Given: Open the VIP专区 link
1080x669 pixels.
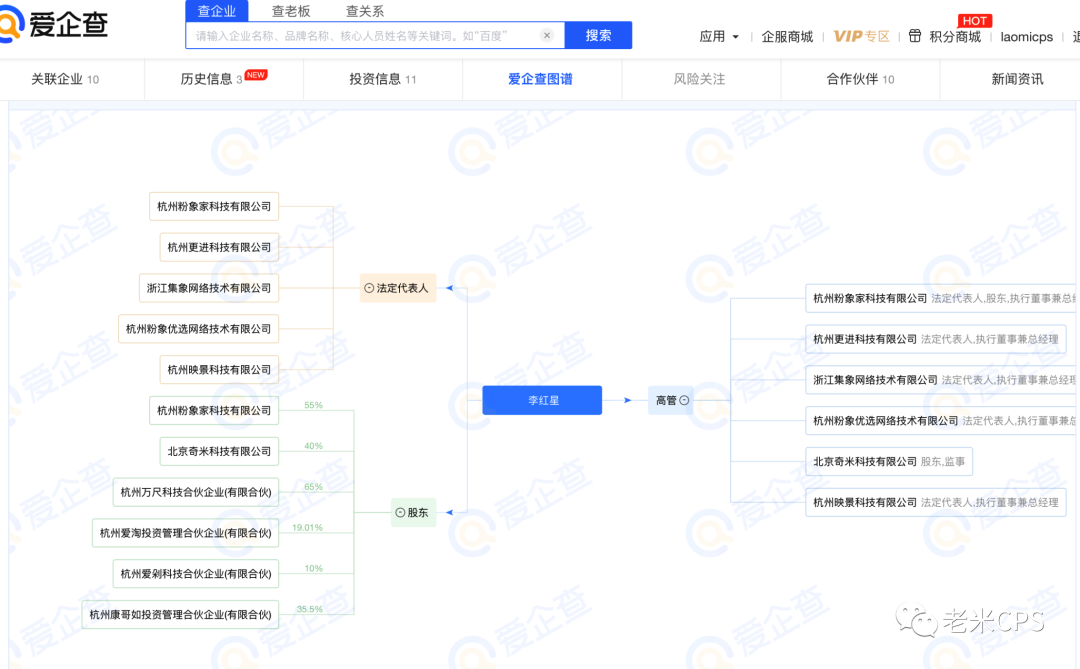Looking at the screenshot, I should pos(862,37).
